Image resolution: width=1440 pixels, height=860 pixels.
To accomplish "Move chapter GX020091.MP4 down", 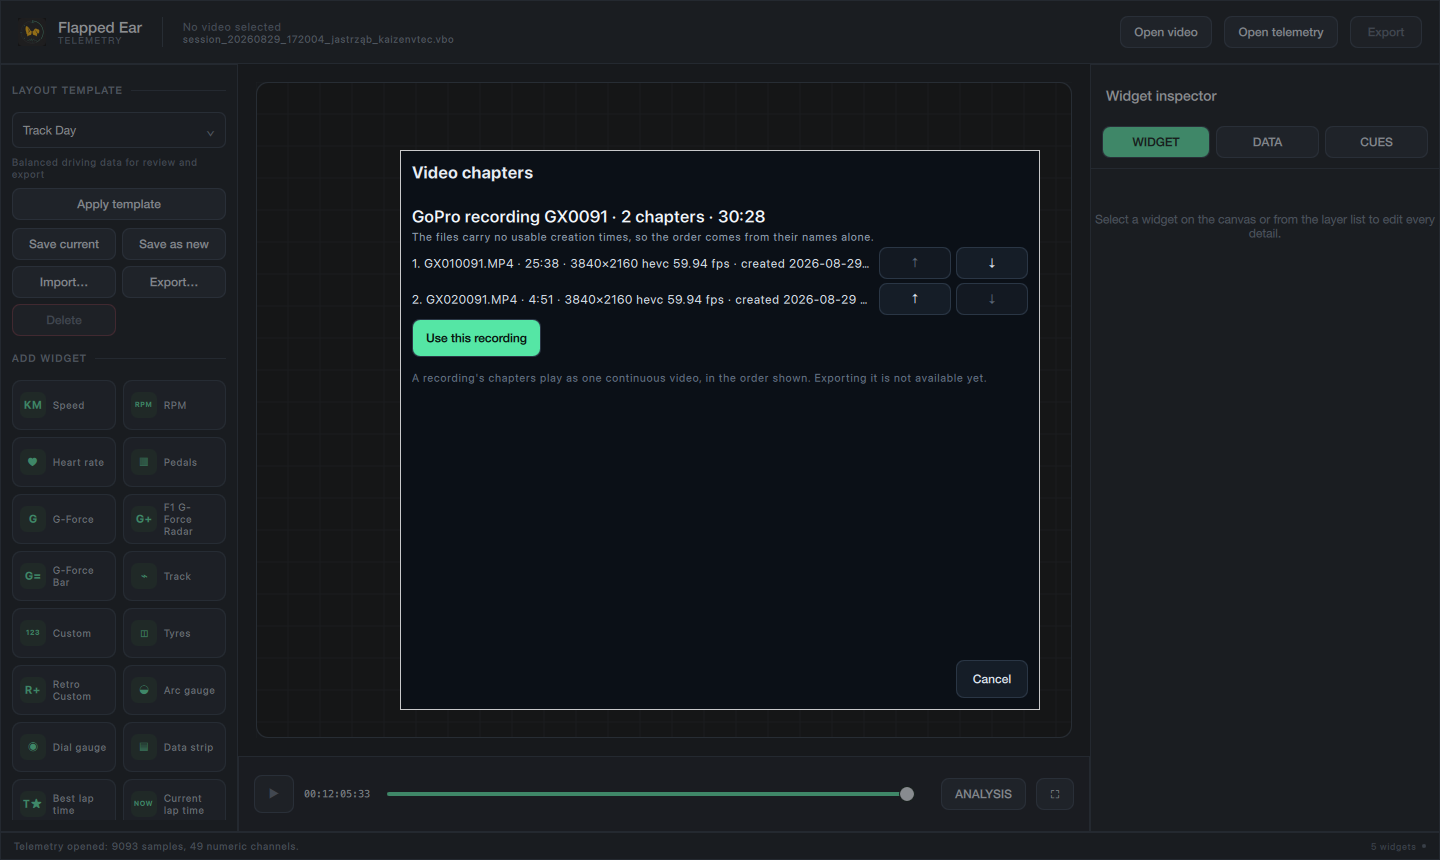I will click(x=992, y=299).
